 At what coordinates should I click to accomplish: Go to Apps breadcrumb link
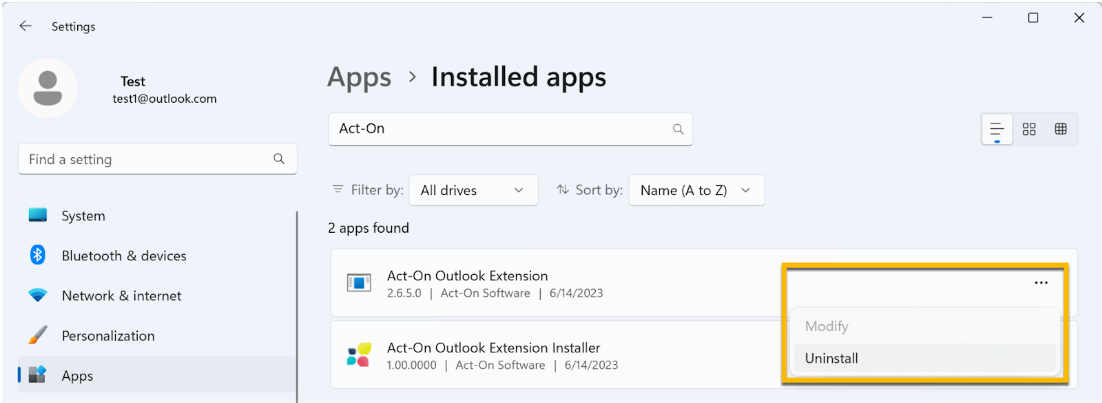(x=359, y=77)
